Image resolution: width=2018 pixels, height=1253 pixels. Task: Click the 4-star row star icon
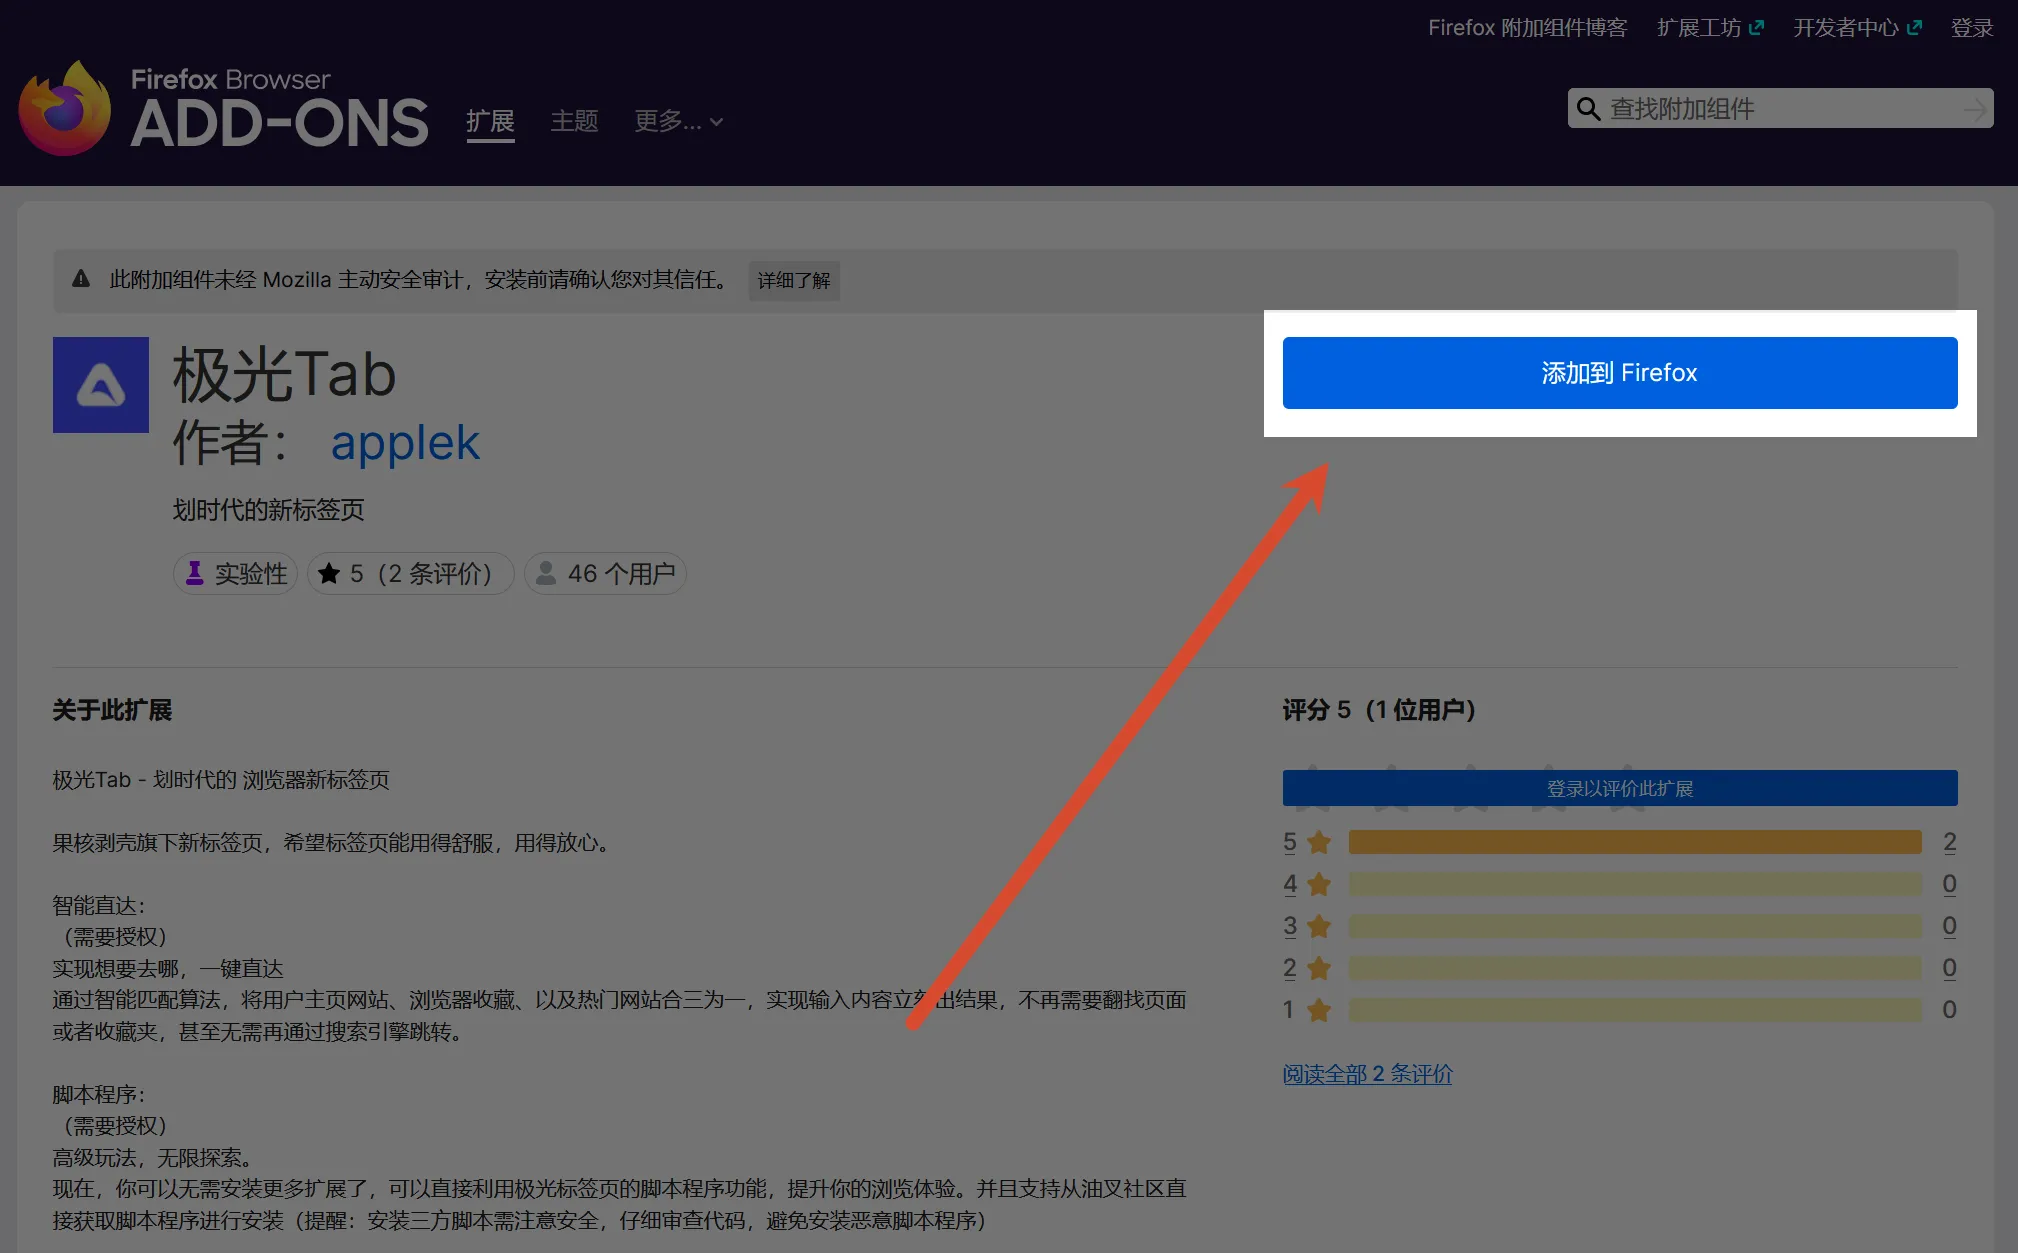click(x=1319, y=884)
